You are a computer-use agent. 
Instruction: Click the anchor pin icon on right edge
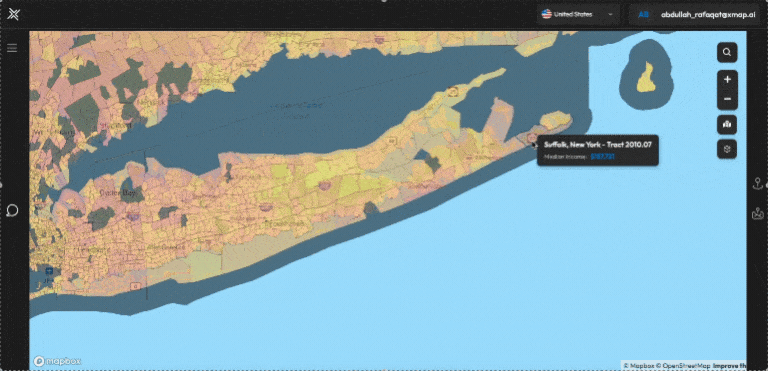click(758, 184)
